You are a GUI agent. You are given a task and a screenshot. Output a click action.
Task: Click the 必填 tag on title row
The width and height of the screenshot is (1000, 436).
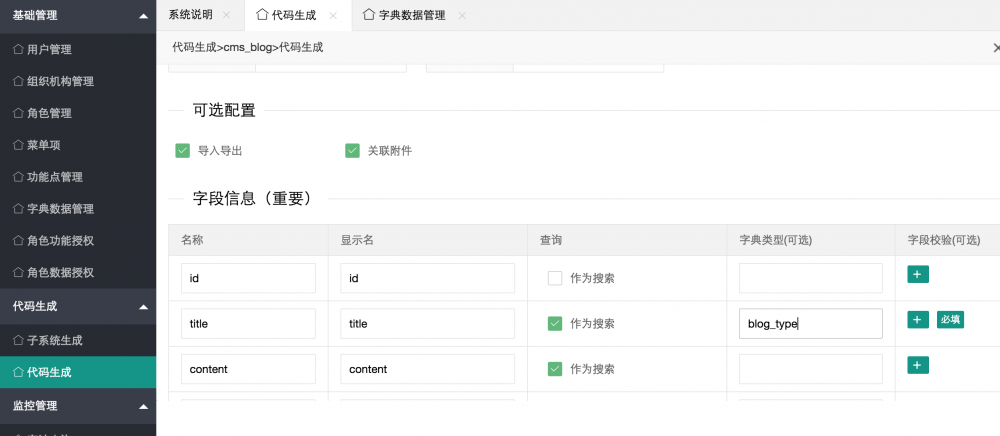coord(950,320)
